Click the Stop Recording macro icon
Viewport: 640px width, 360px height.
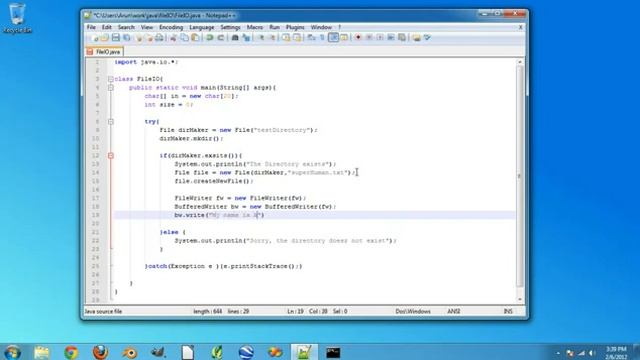369,38
